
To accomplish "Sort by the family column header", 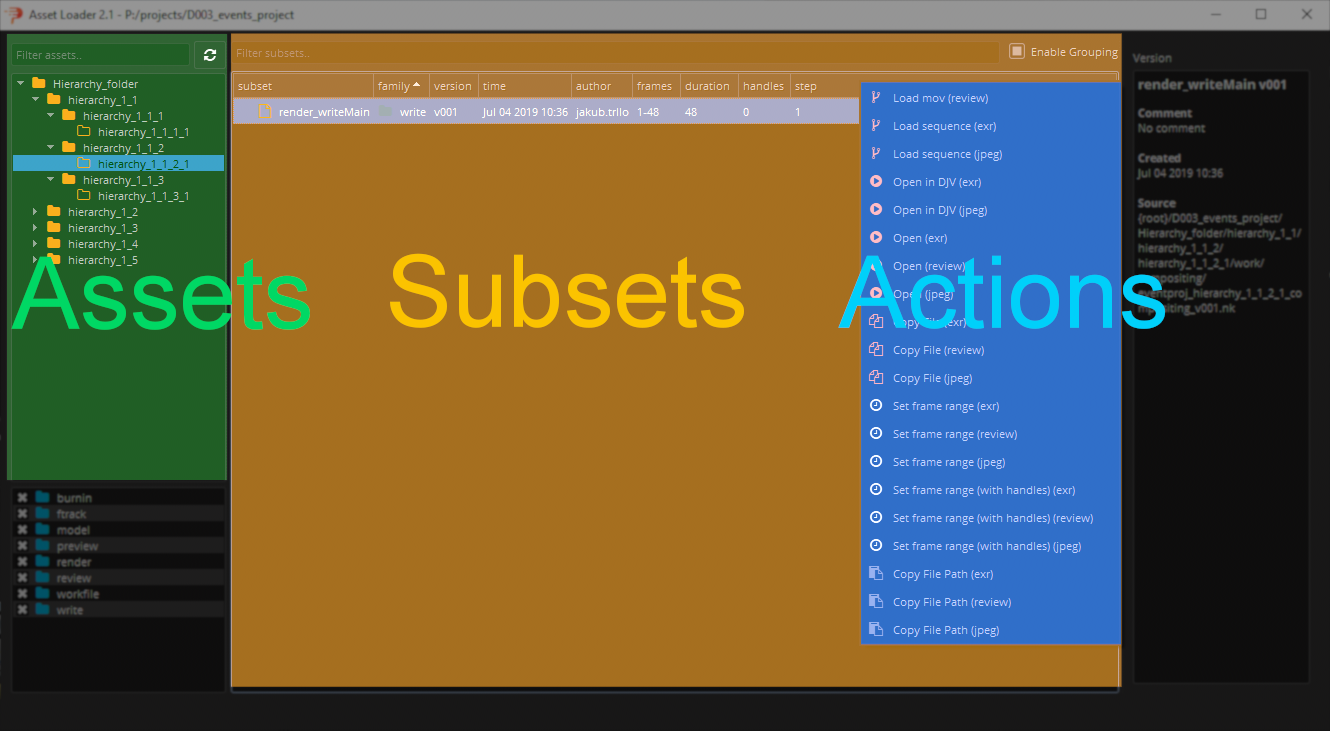I will [401, 86].
